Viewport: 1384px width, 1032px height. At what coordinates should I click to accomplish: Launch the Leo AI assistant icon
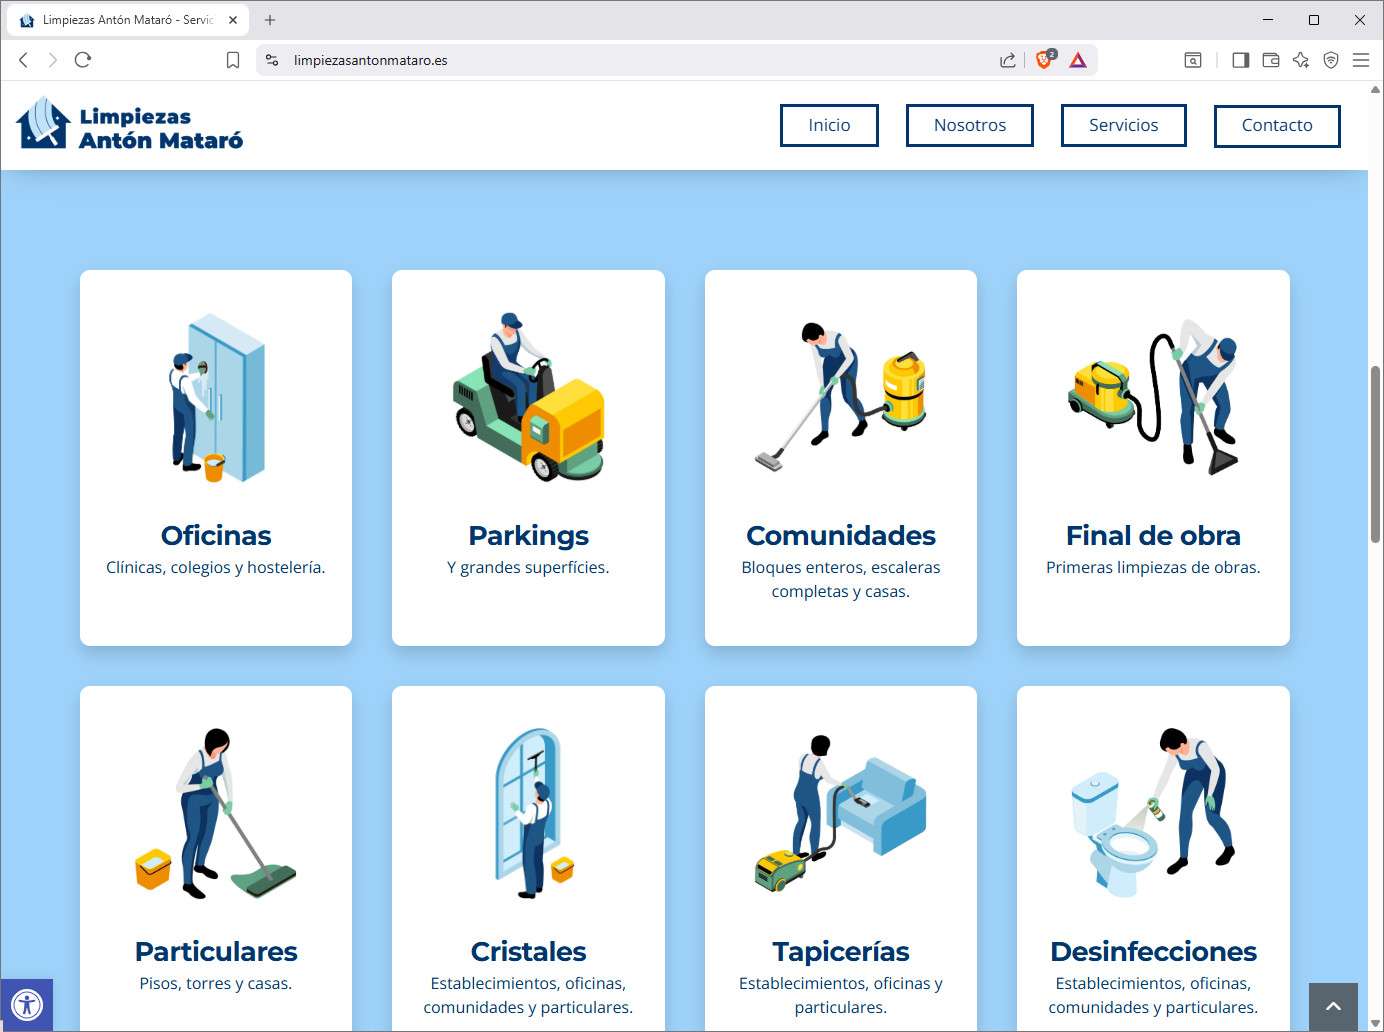point(1300,60)
